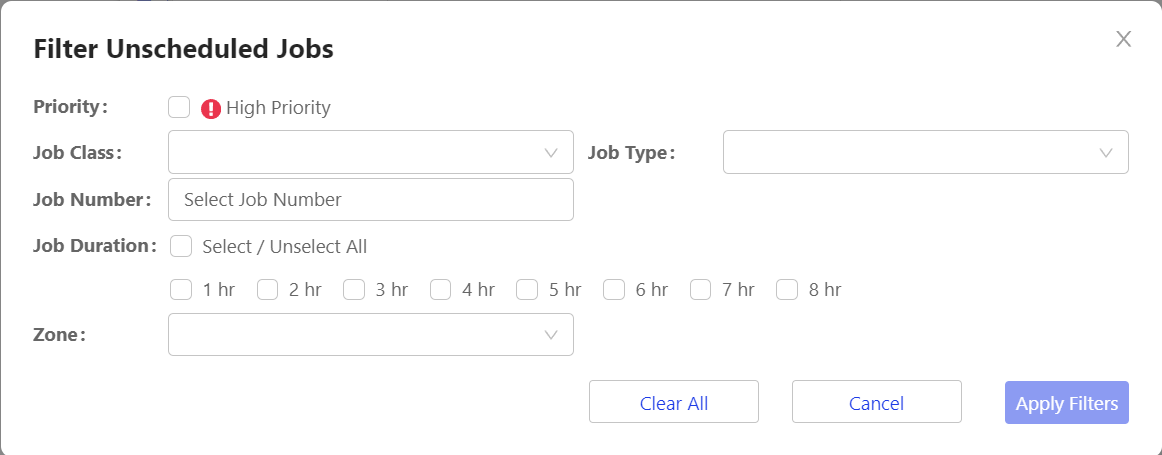Close the Filter Unscheduled Jobs dialog
1162x455 pixels.
tap(1123, 39)
